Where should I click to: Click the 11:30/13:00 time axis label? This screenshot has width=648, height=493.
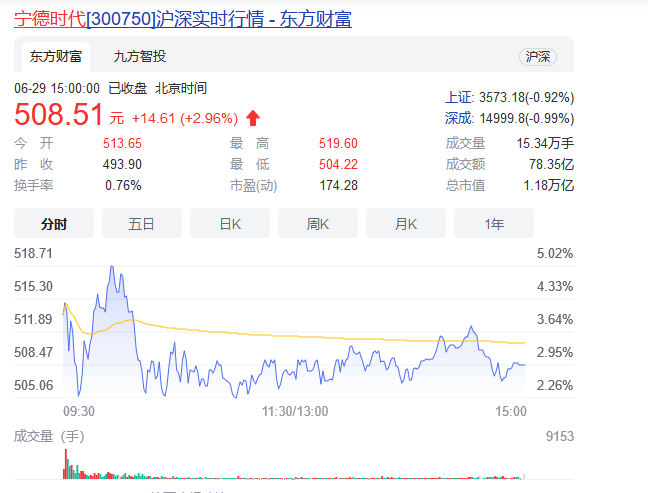pos(295,411)
